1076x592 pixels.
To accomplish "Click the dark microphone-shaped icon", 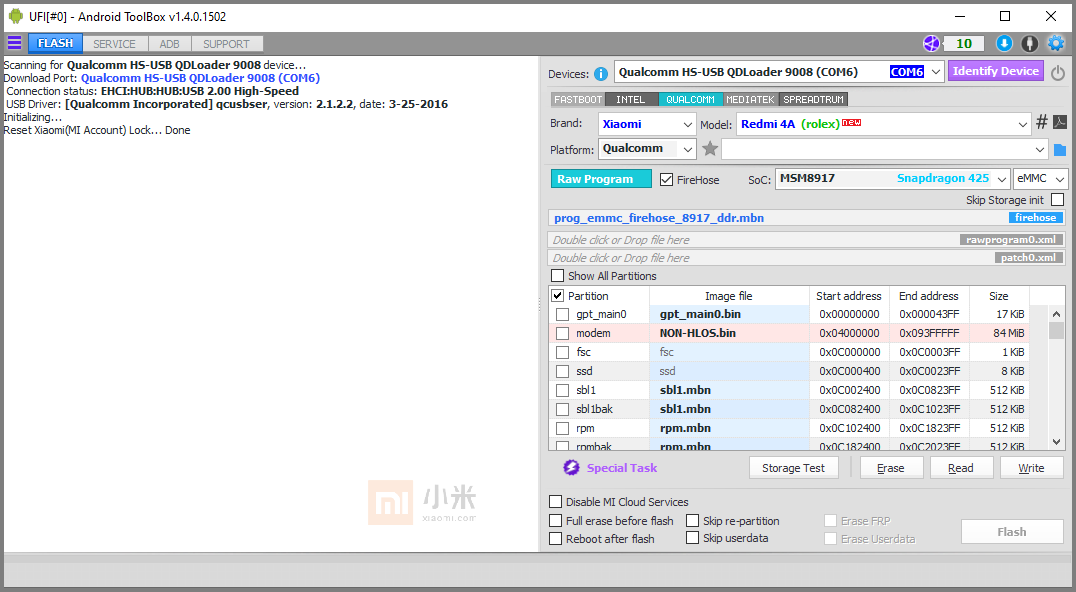I will (x=1029, y=44).
